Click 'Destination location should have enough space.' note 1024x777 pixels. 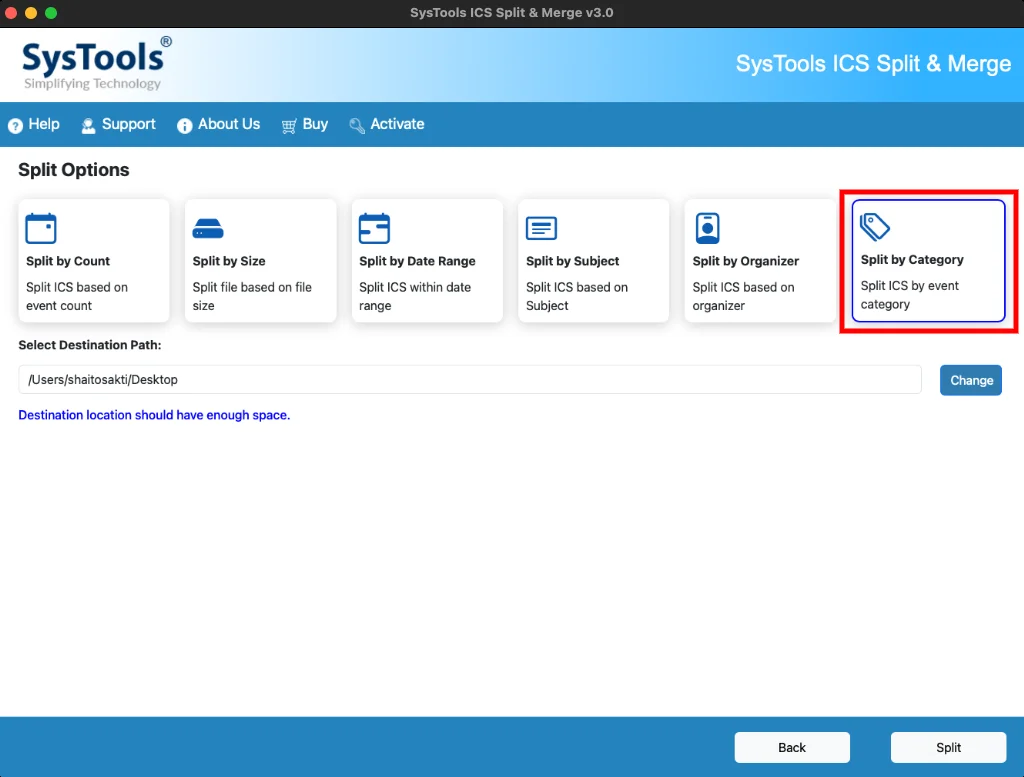pos(154,415)
